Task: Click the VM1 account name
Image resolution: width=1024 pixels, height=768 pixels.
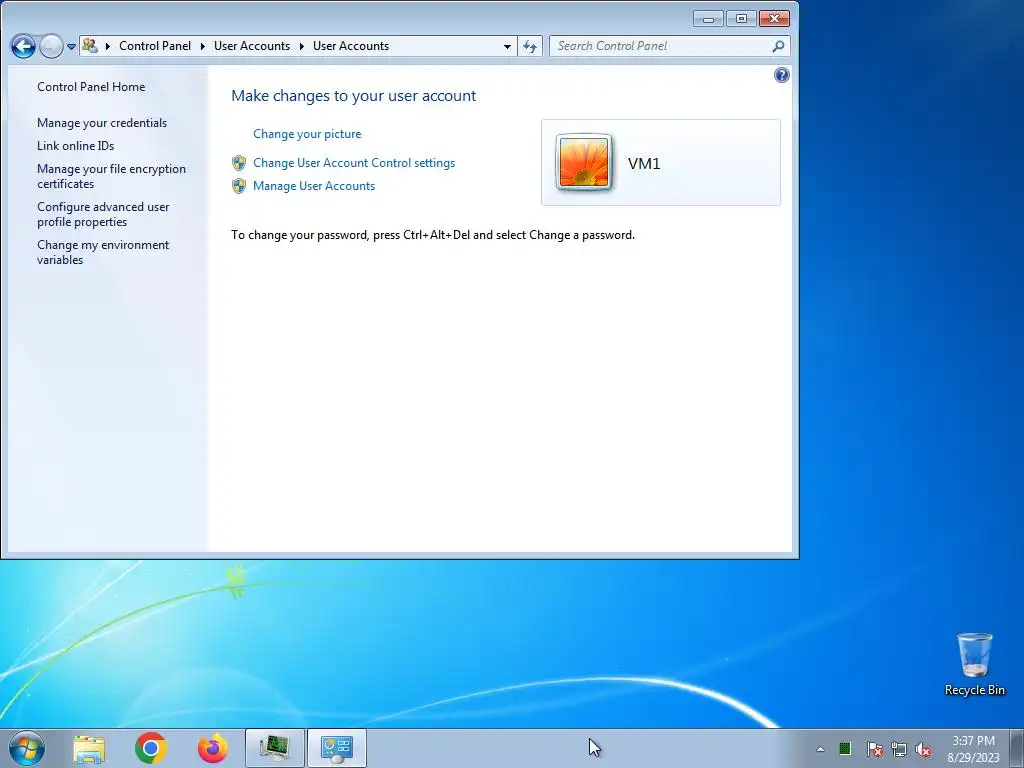Action: coord(644,163)
